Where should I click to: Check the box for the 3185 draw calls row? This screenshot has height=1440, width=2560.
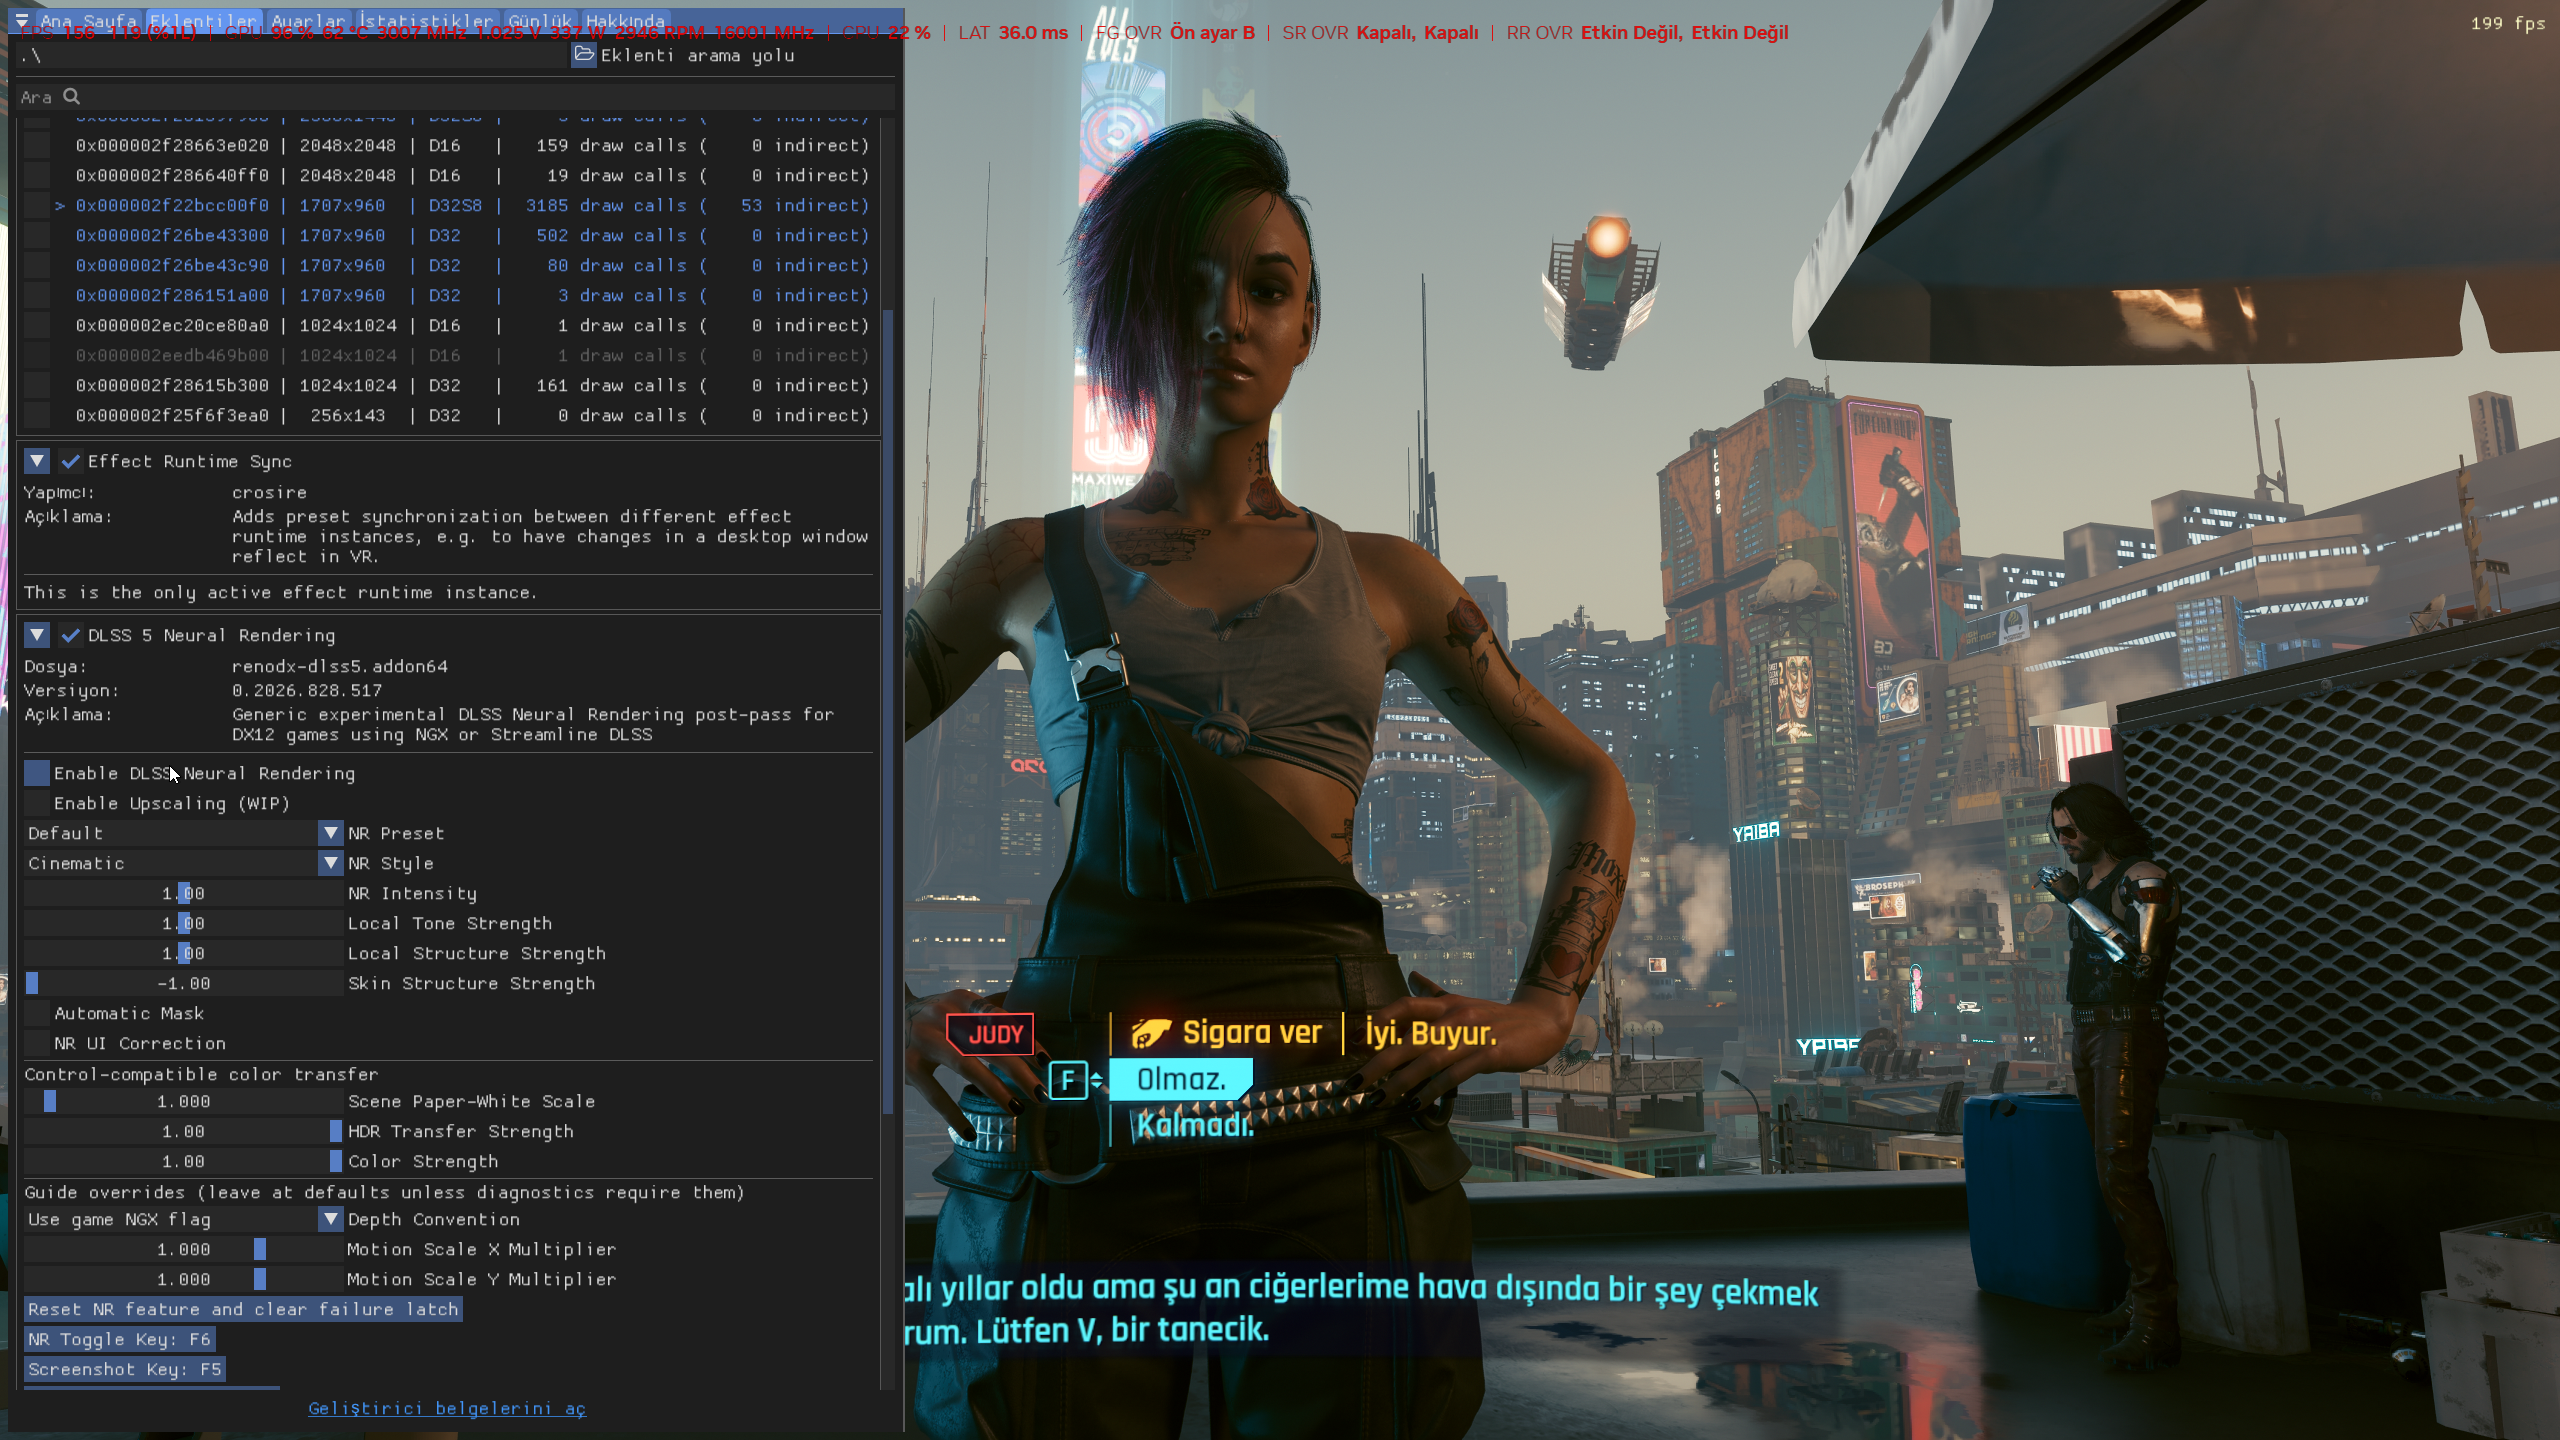point(37,206)
